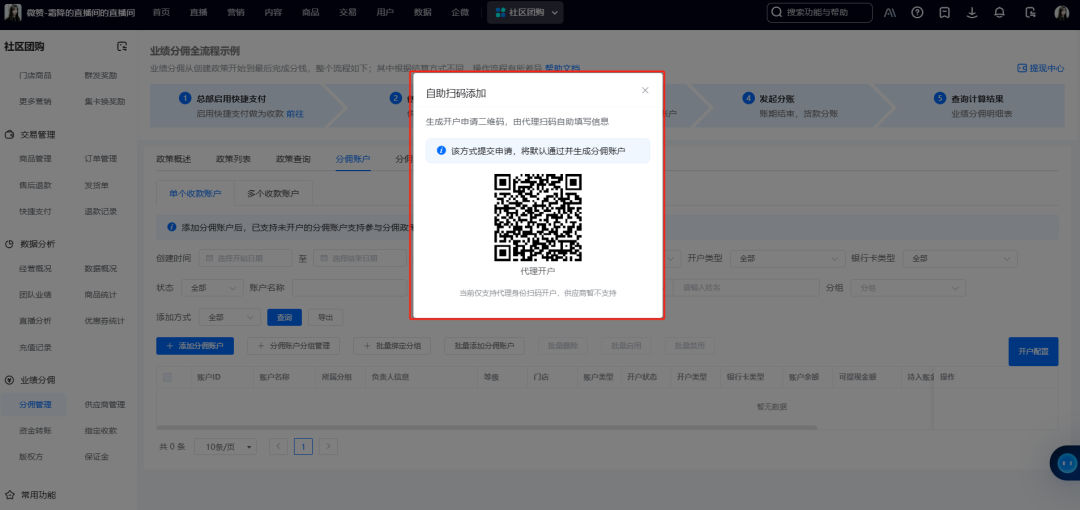Image resolution: width=1080 pixels, height=510 pixels.
Task: Open the 10条/页 page size dropdown
Action: [x=225, y=446]
